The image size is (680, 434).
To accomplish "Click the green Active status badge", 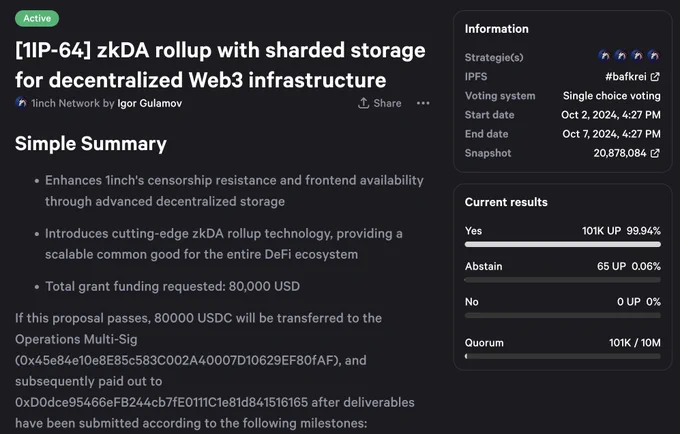I will point(37,18).
